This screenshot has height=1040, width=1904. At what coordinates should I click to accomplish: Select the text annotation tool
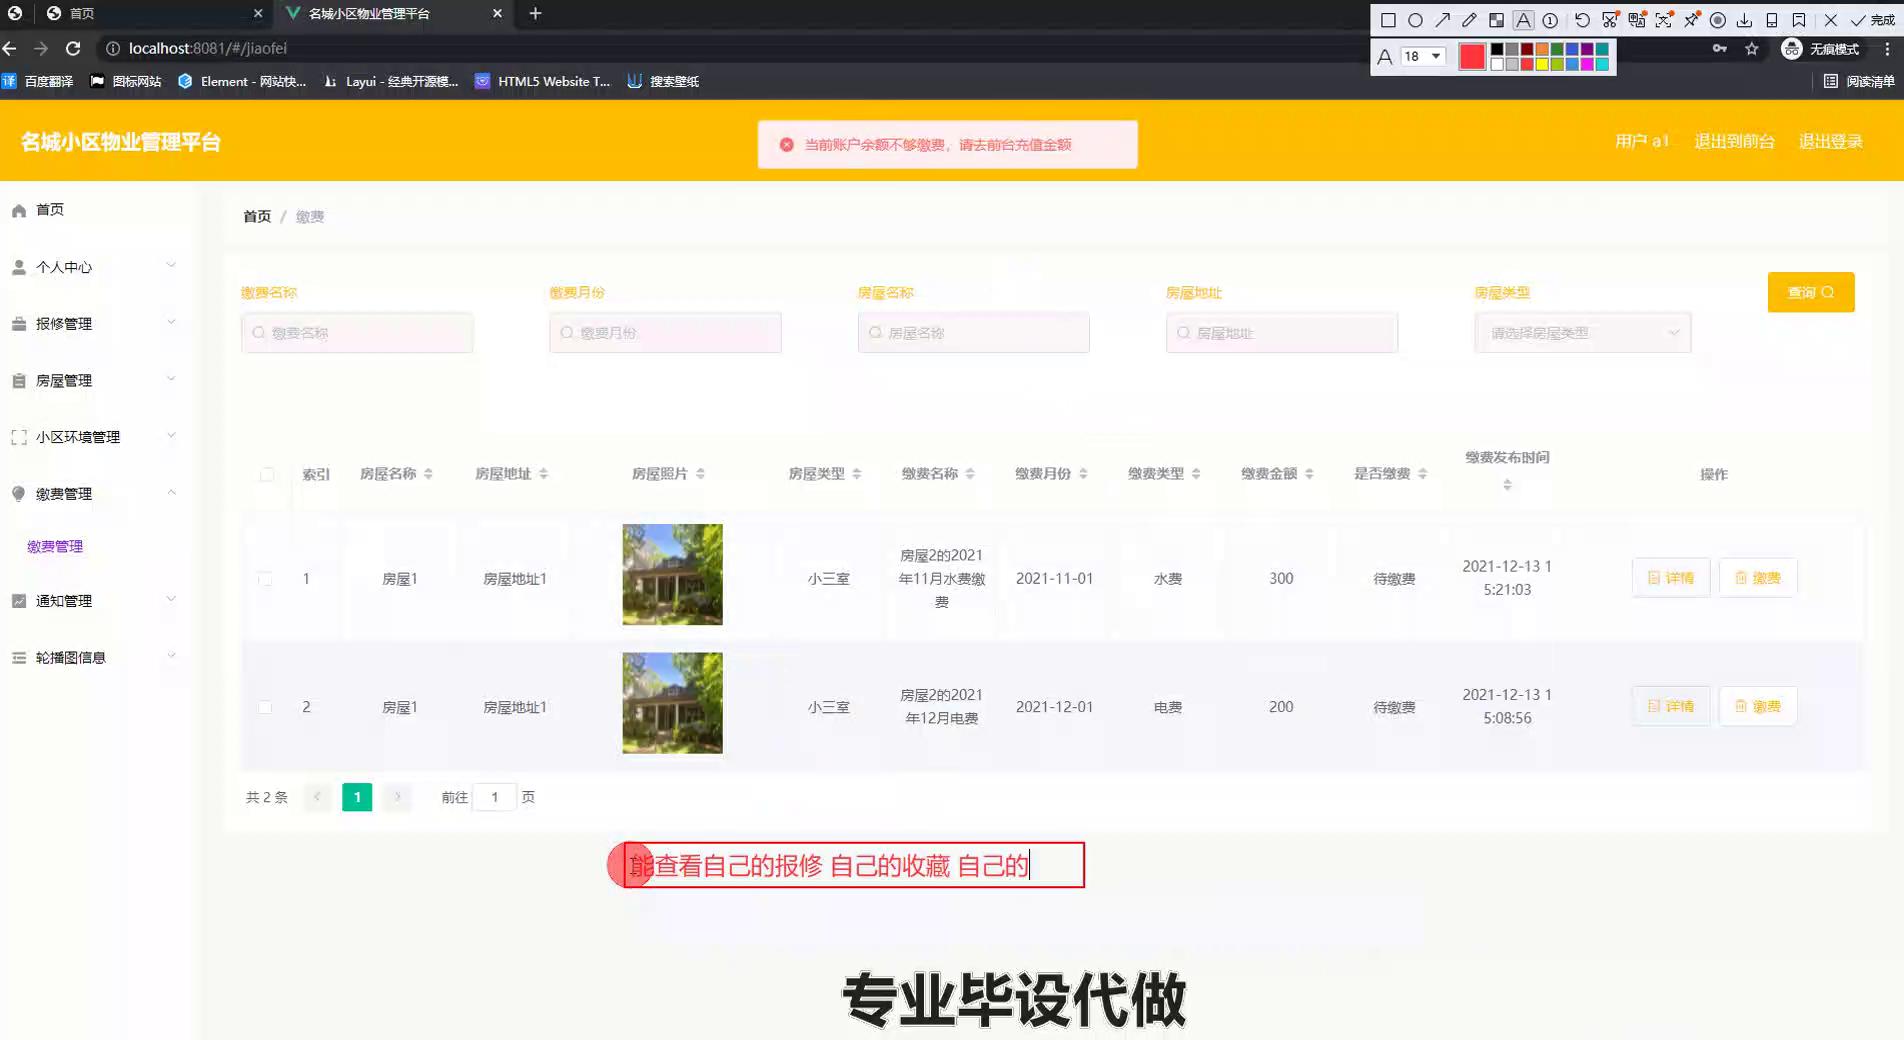tap(1523, 20)
